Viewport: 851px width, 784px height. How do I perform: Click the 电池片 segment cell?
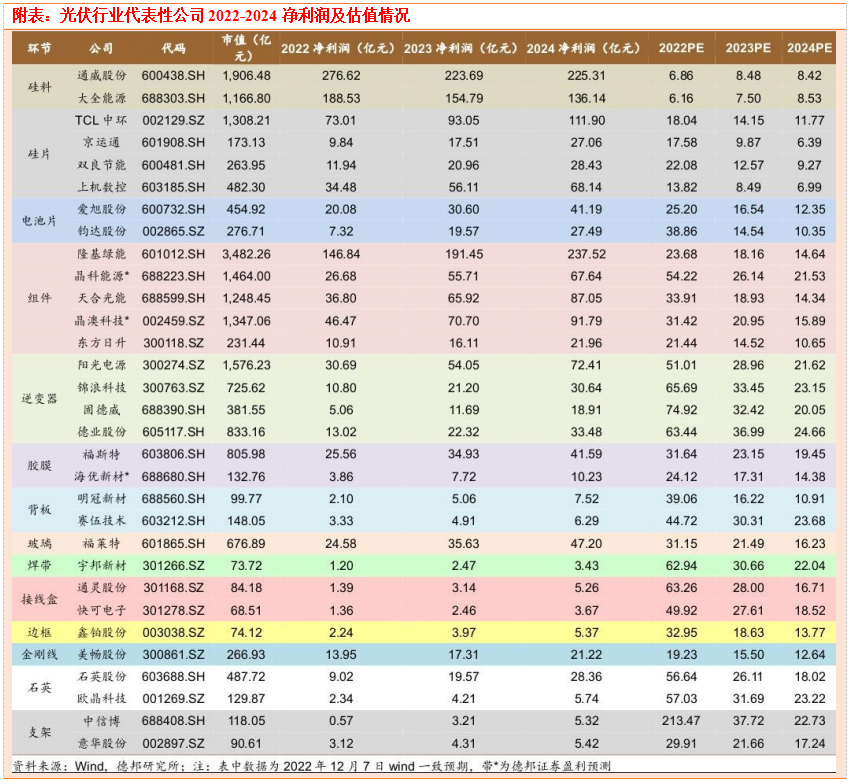click(x=39, y=220)
